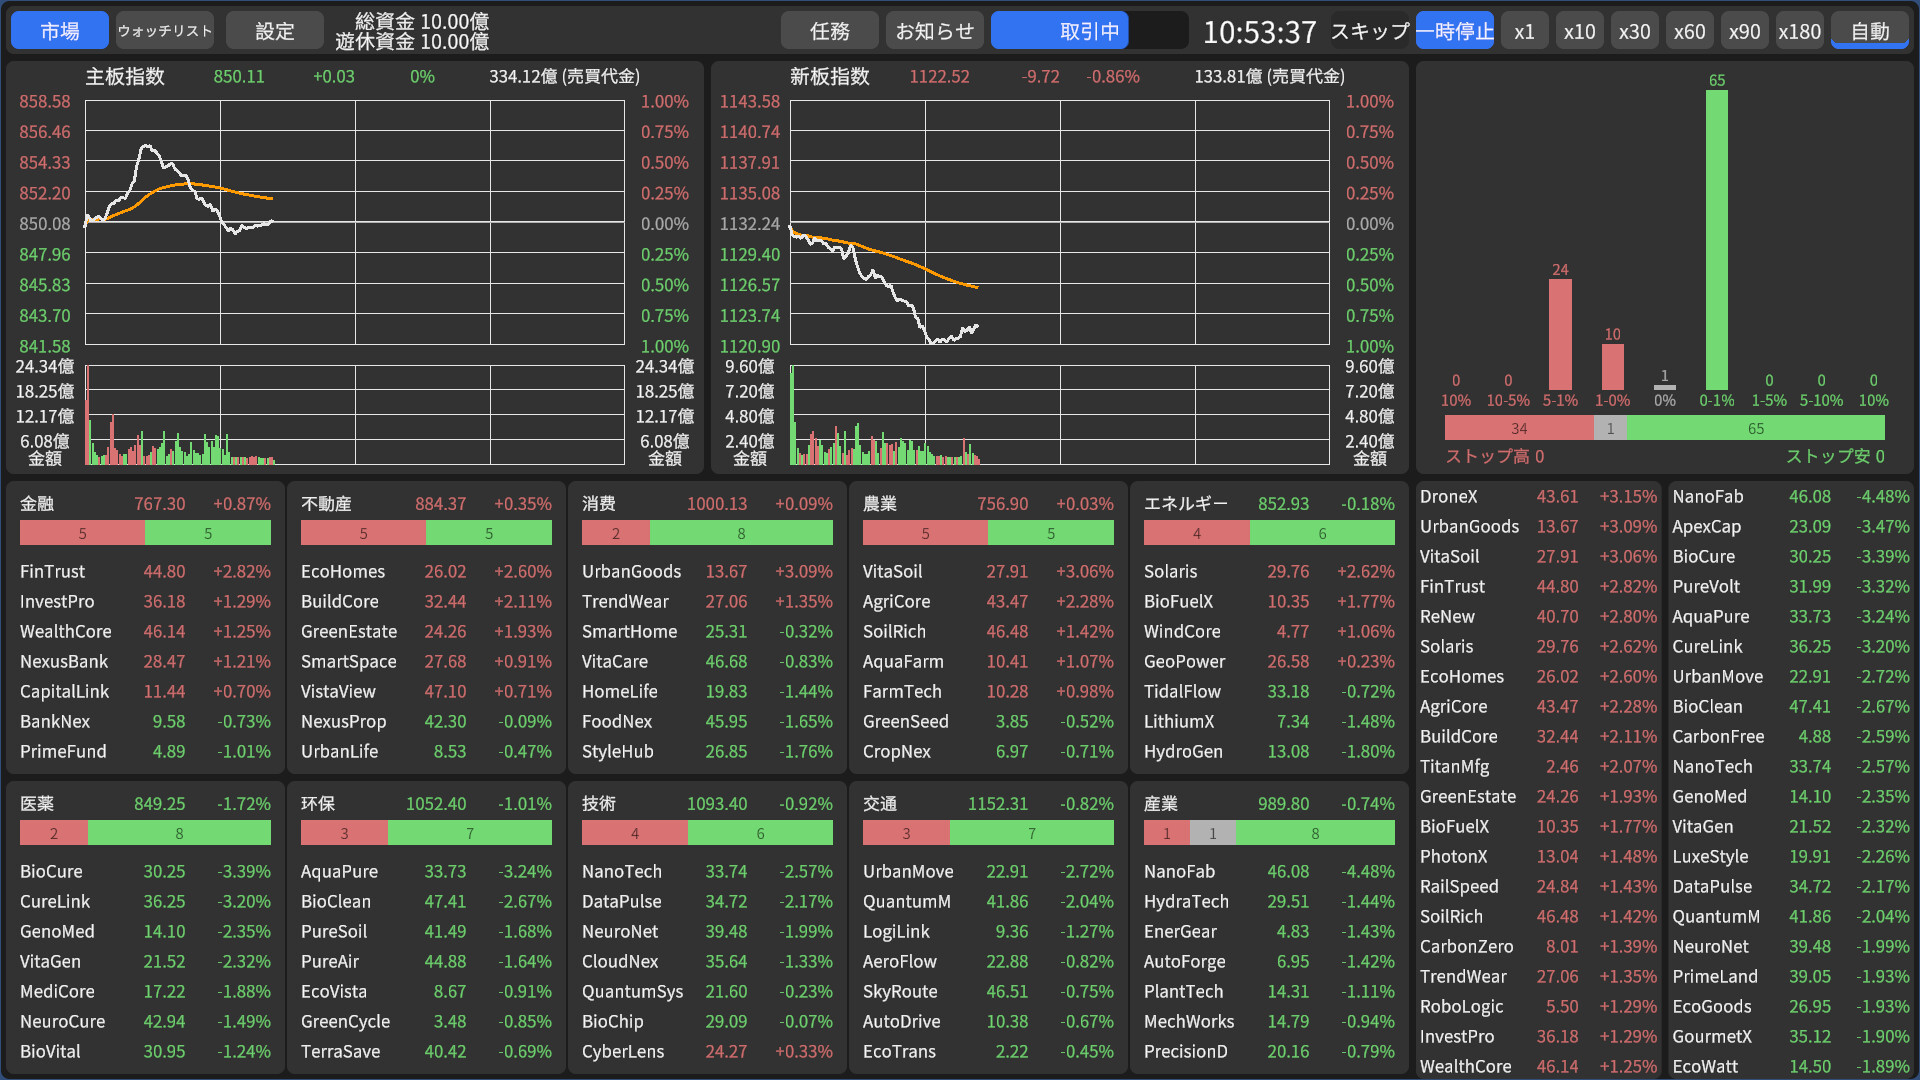Open the 任務 missions panel
Image resolution: width=1920 pixels, height=1080 pixels.
coord(829,31)
